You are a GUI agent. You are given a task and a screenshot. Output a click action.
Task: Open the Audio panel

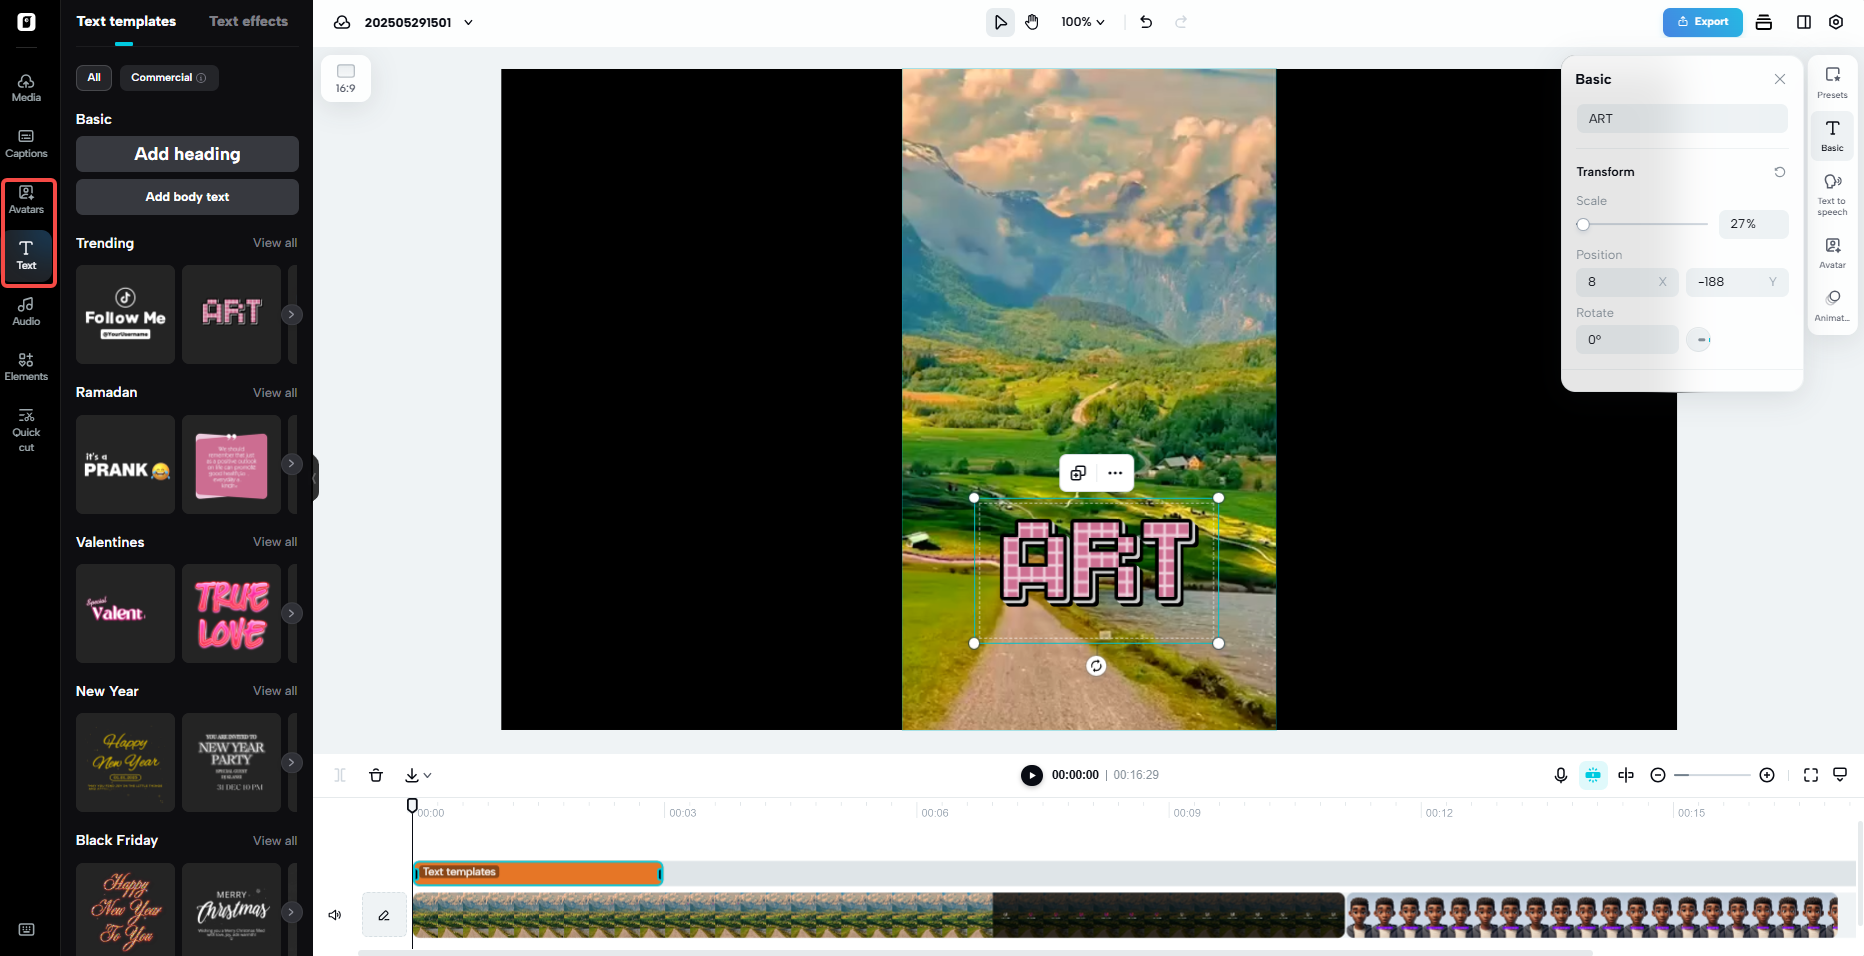26,310
